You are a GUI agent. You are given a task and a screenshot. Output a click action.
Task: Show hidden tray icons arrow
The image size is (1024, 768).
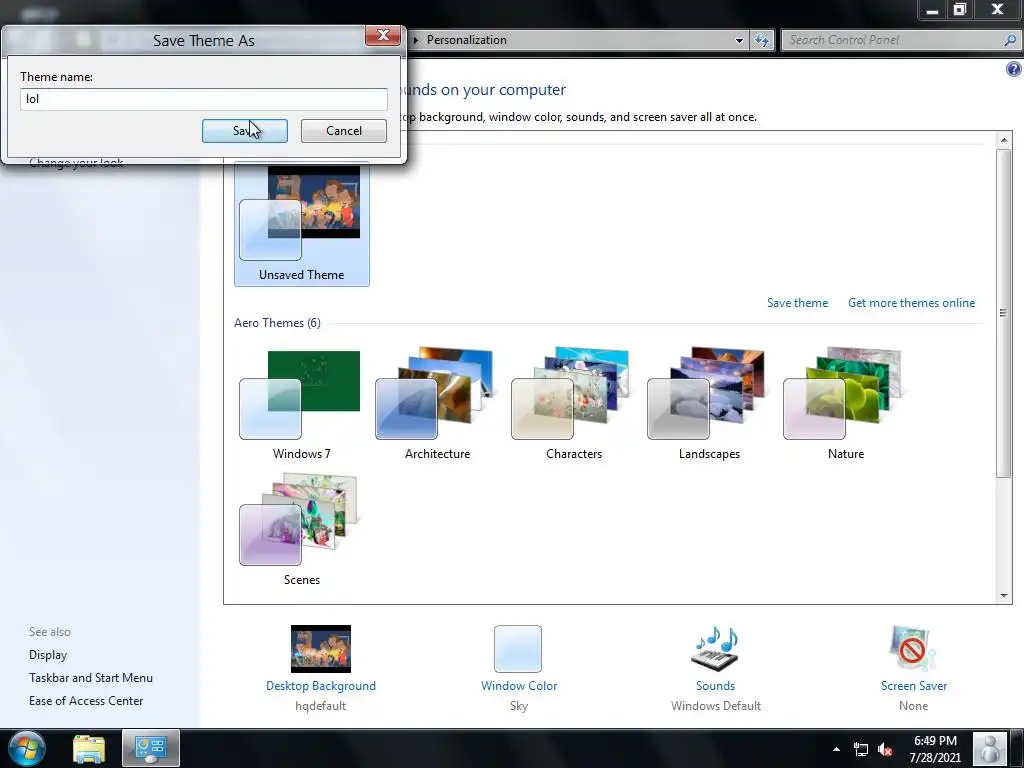(x=836, y=749)
